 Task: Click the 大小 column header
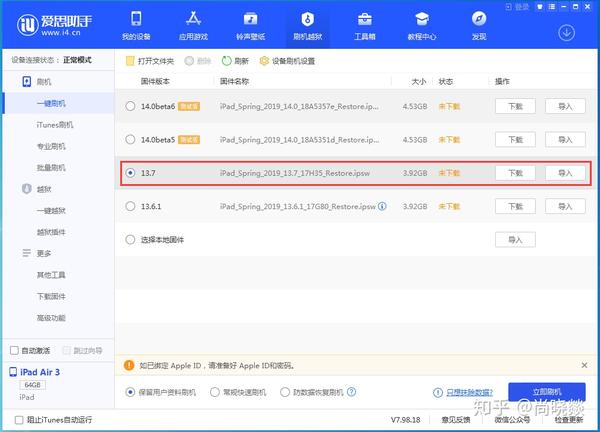(x=419, y=81)
